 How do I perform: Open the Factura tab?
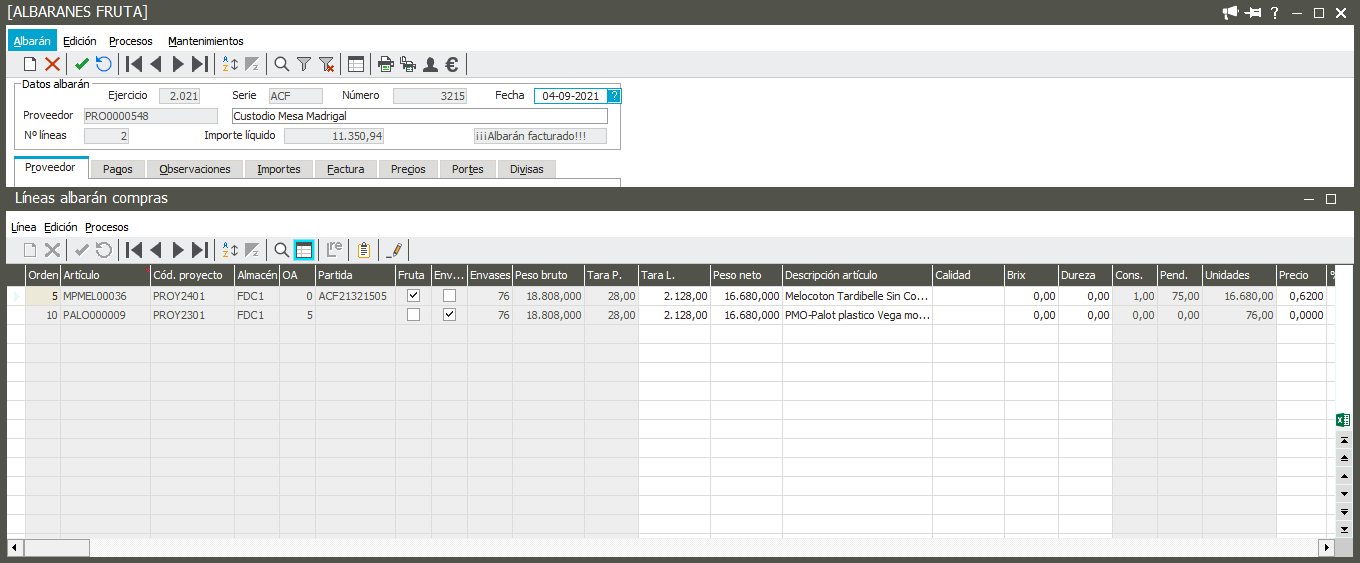[x=346, y=169]
